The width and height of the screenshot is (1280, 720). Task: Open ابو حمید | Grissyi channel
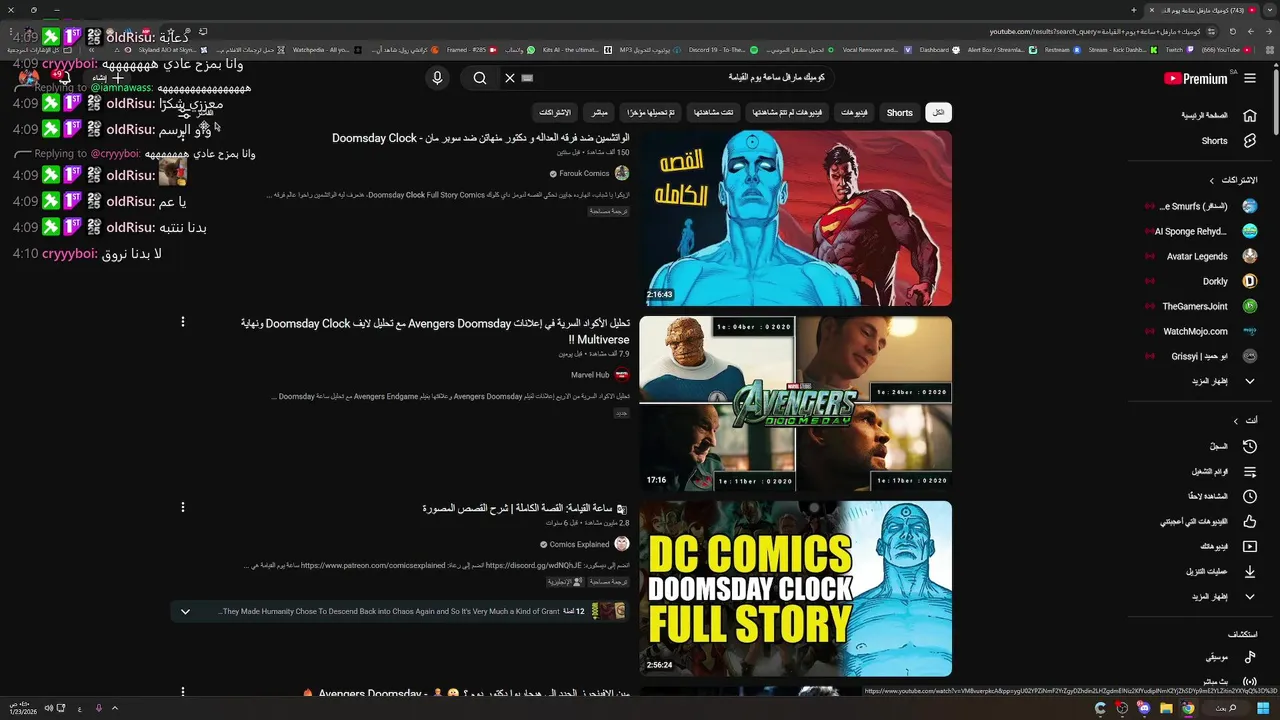[1200, 356]
